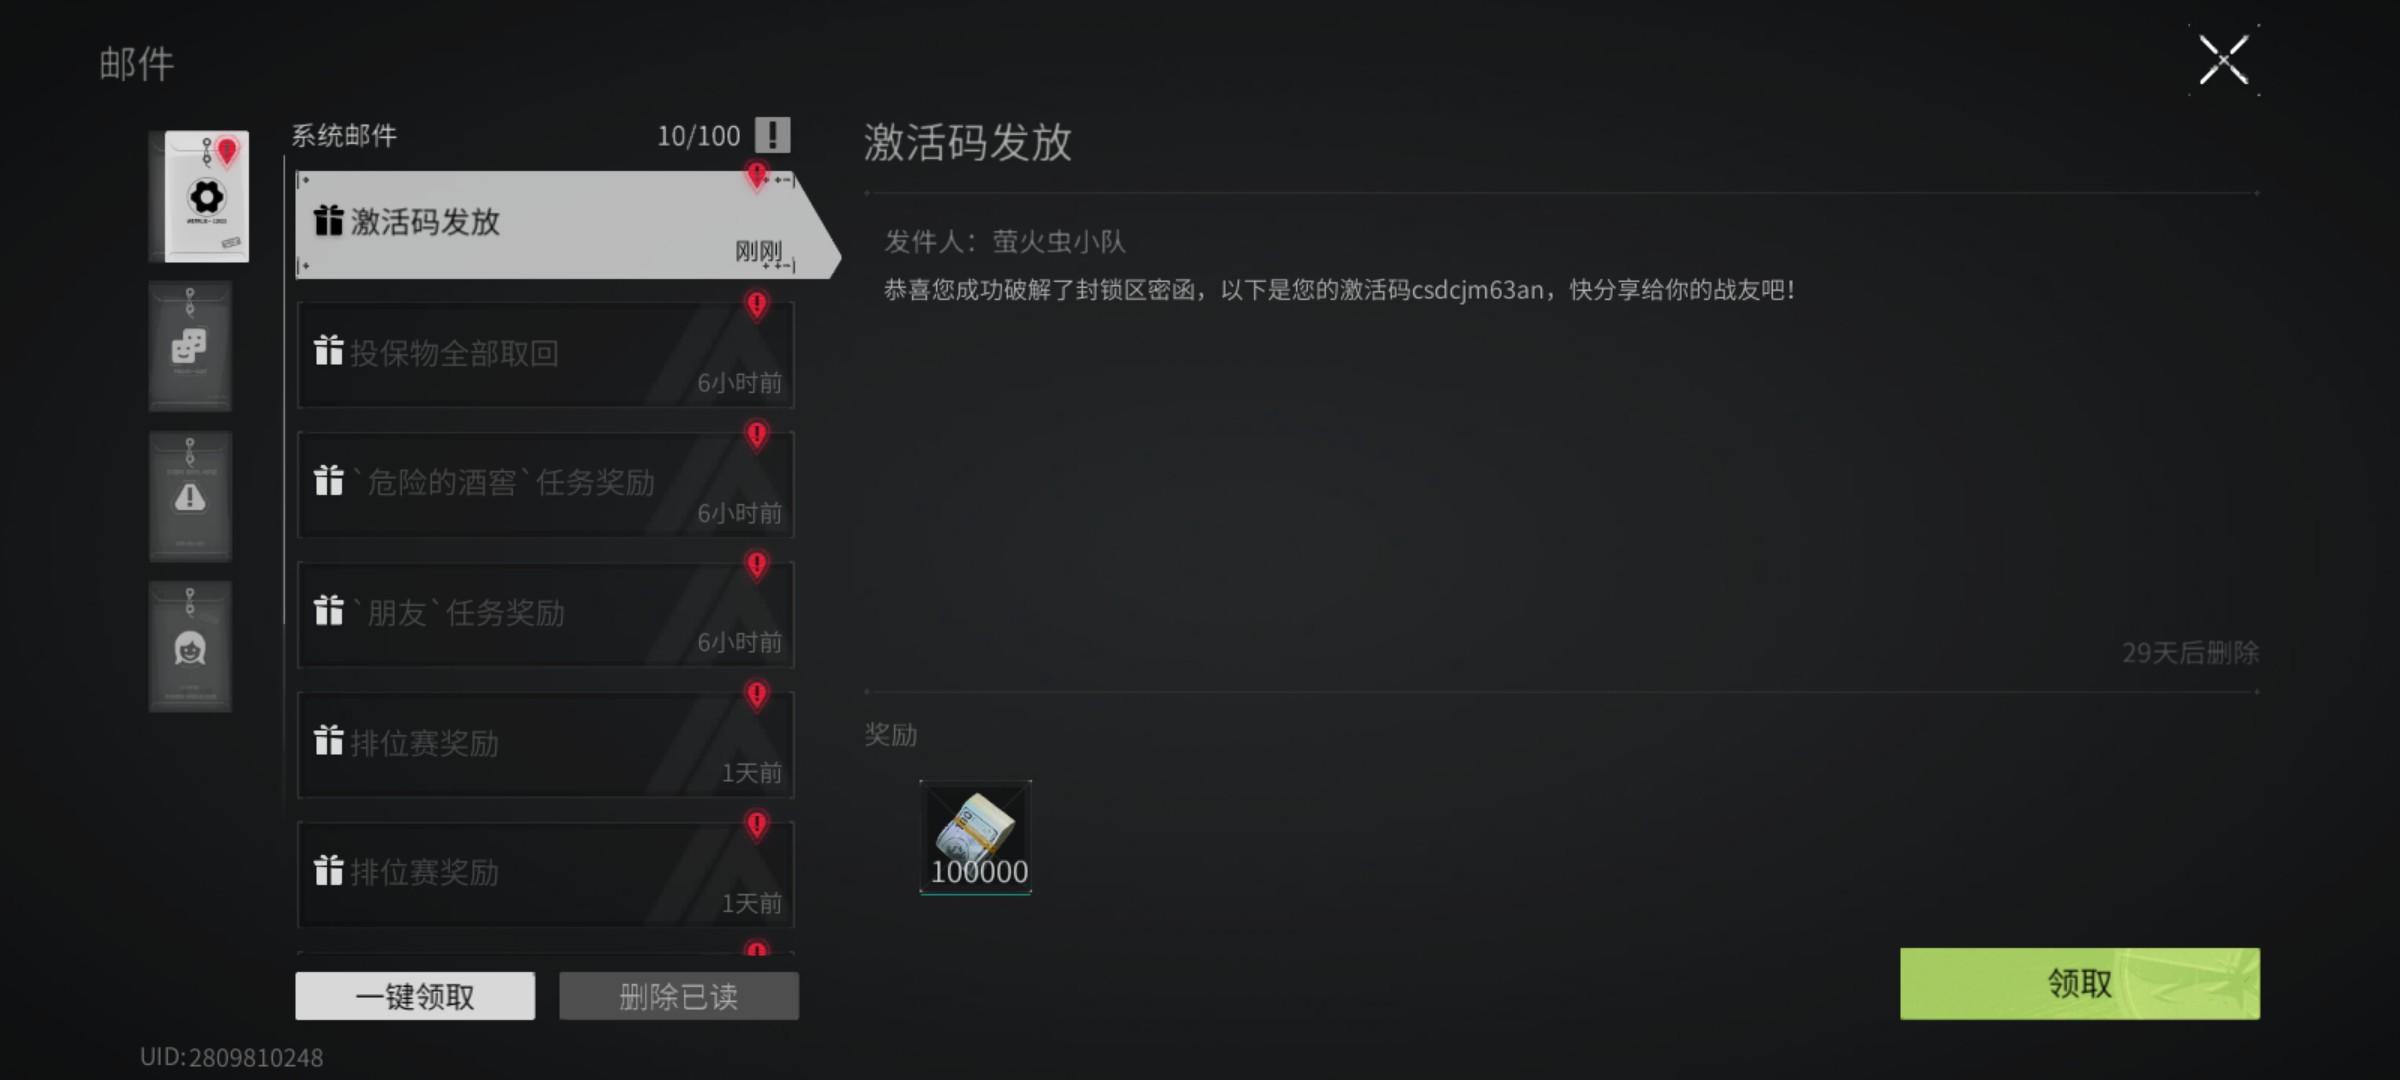Select the currently open 激活码发放 mail

pos(566,225)
